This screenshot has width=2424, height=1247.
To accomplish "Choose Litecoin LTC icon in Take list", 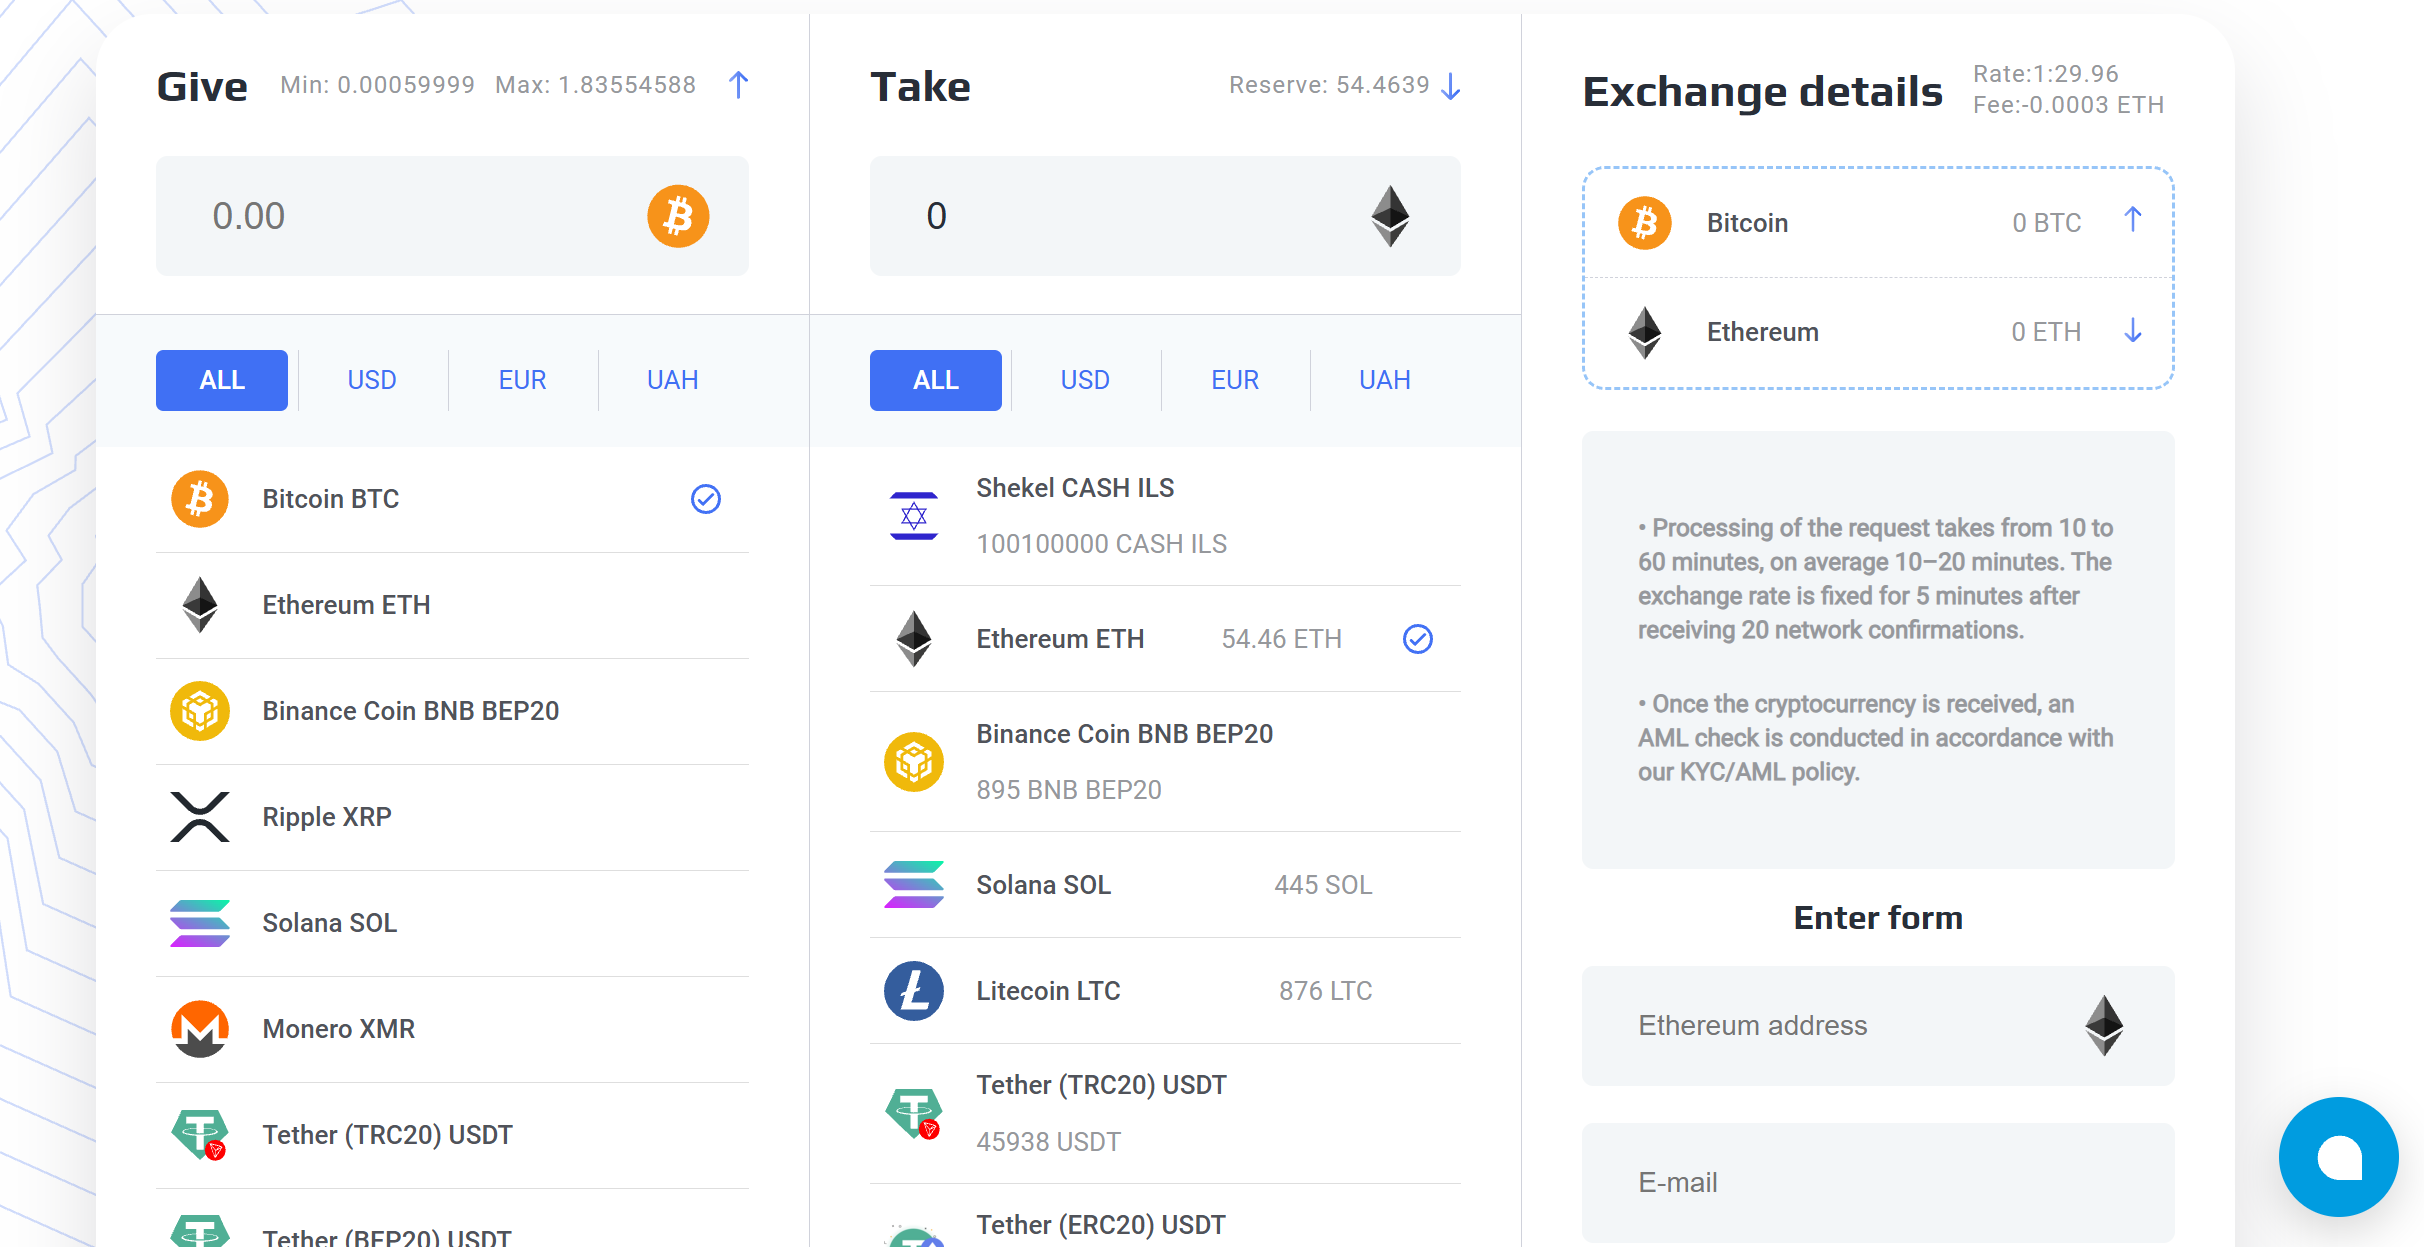I will point(914,991).
